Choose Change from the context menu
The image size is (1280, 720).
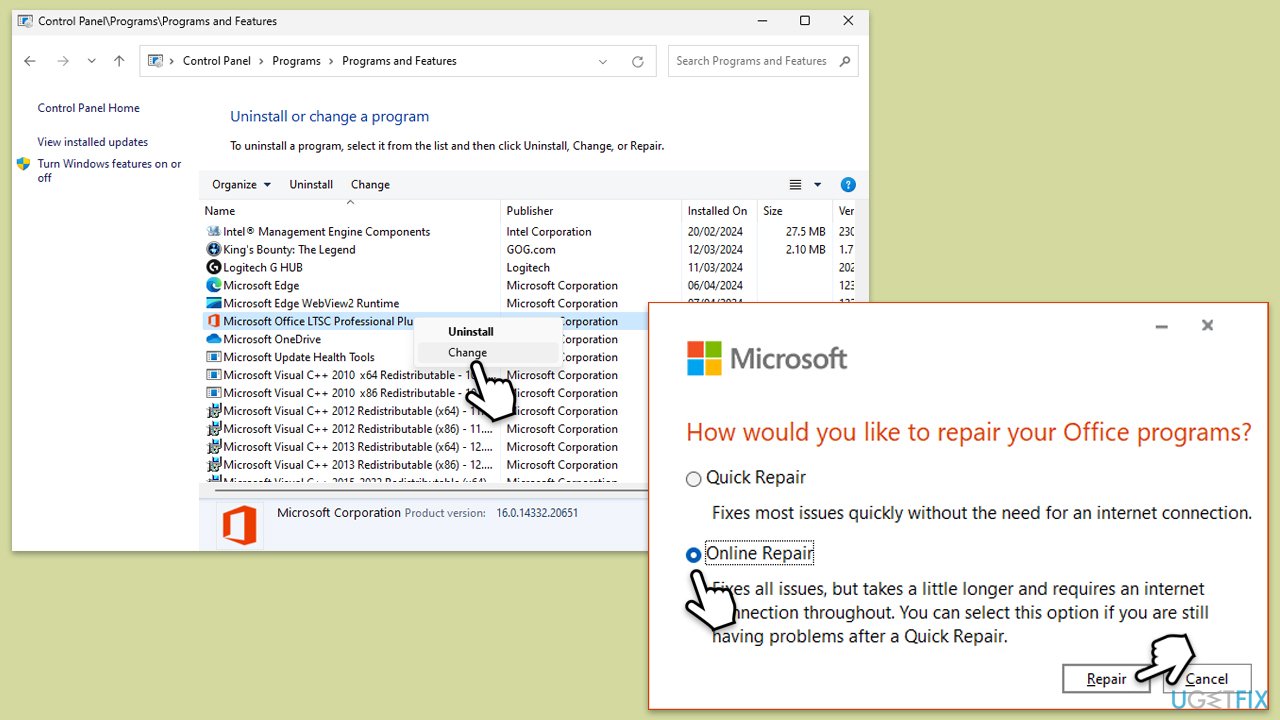(468, 352)
